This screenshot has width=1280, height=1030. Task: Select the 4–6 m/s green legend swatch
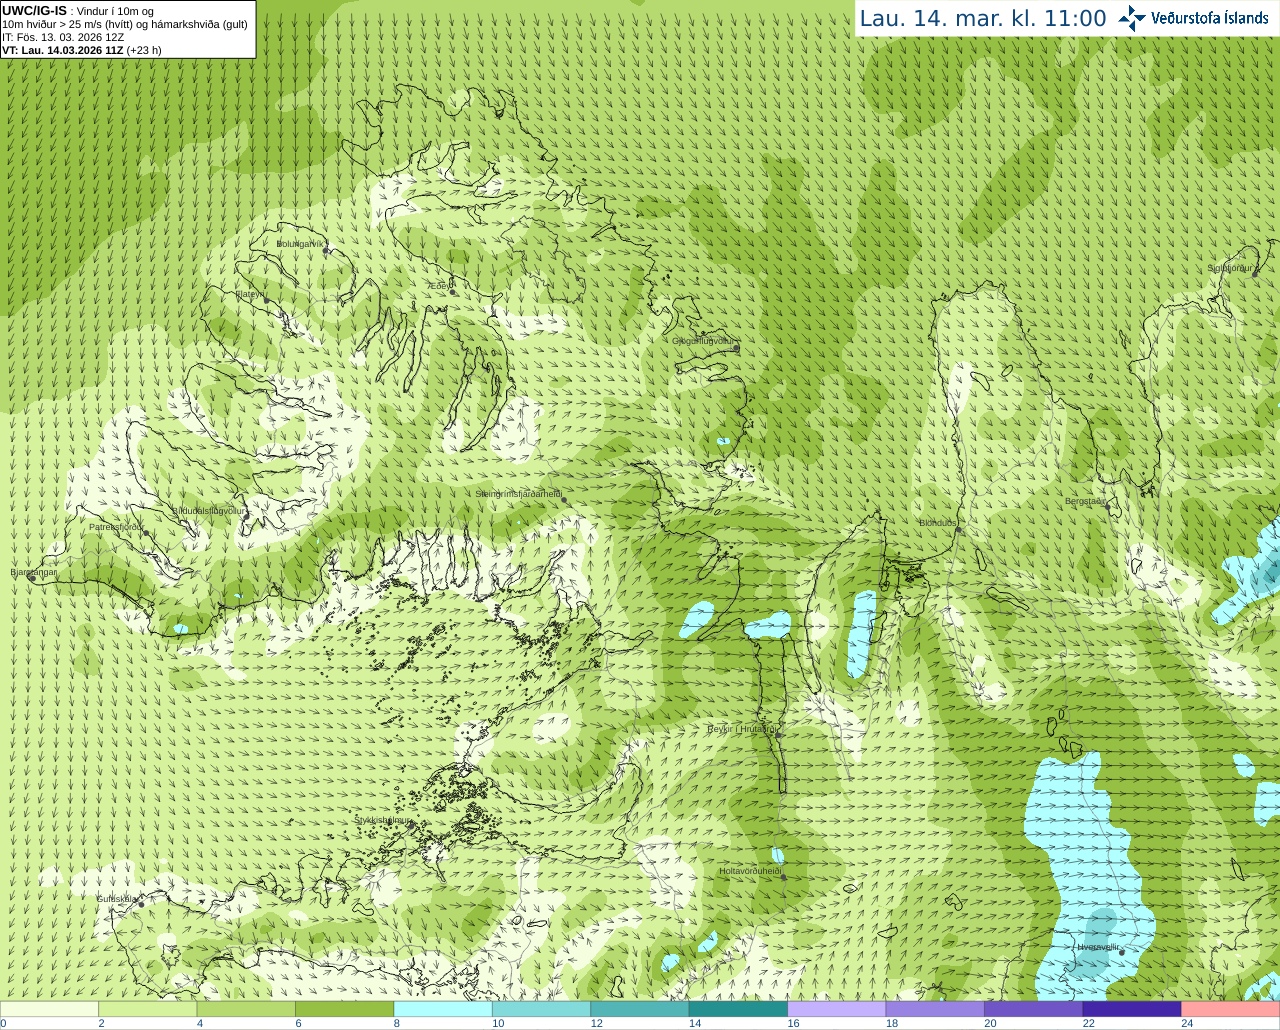(x=246, y=1009)
